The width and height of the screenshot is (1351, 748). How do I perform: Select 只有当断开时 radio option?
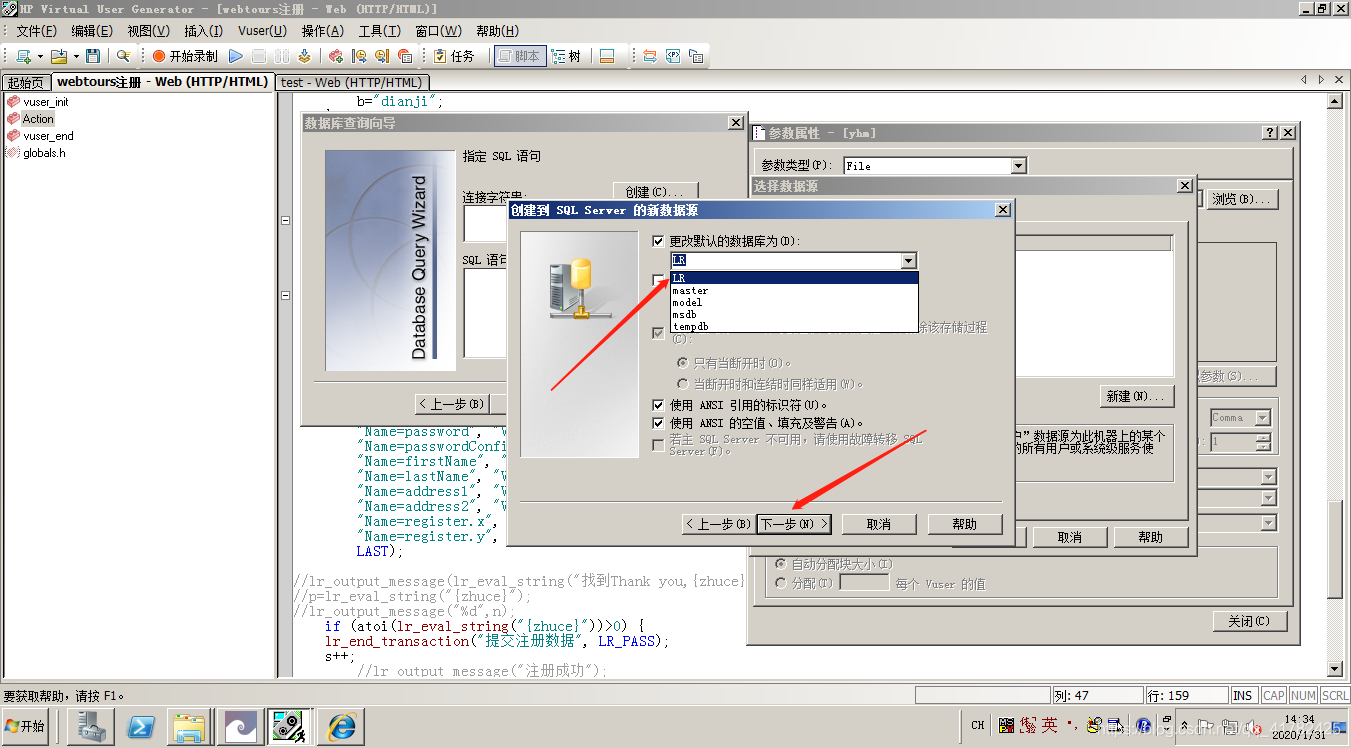(x=683, y=363)
